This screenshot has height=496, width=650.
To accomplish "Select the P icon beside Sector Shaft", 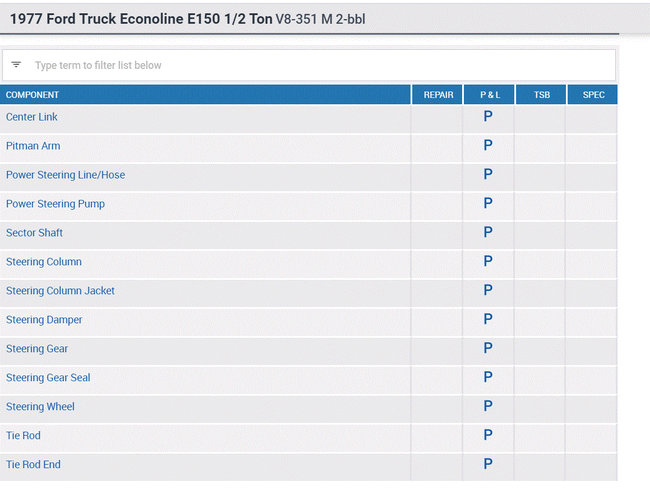I will pos(488,233).
